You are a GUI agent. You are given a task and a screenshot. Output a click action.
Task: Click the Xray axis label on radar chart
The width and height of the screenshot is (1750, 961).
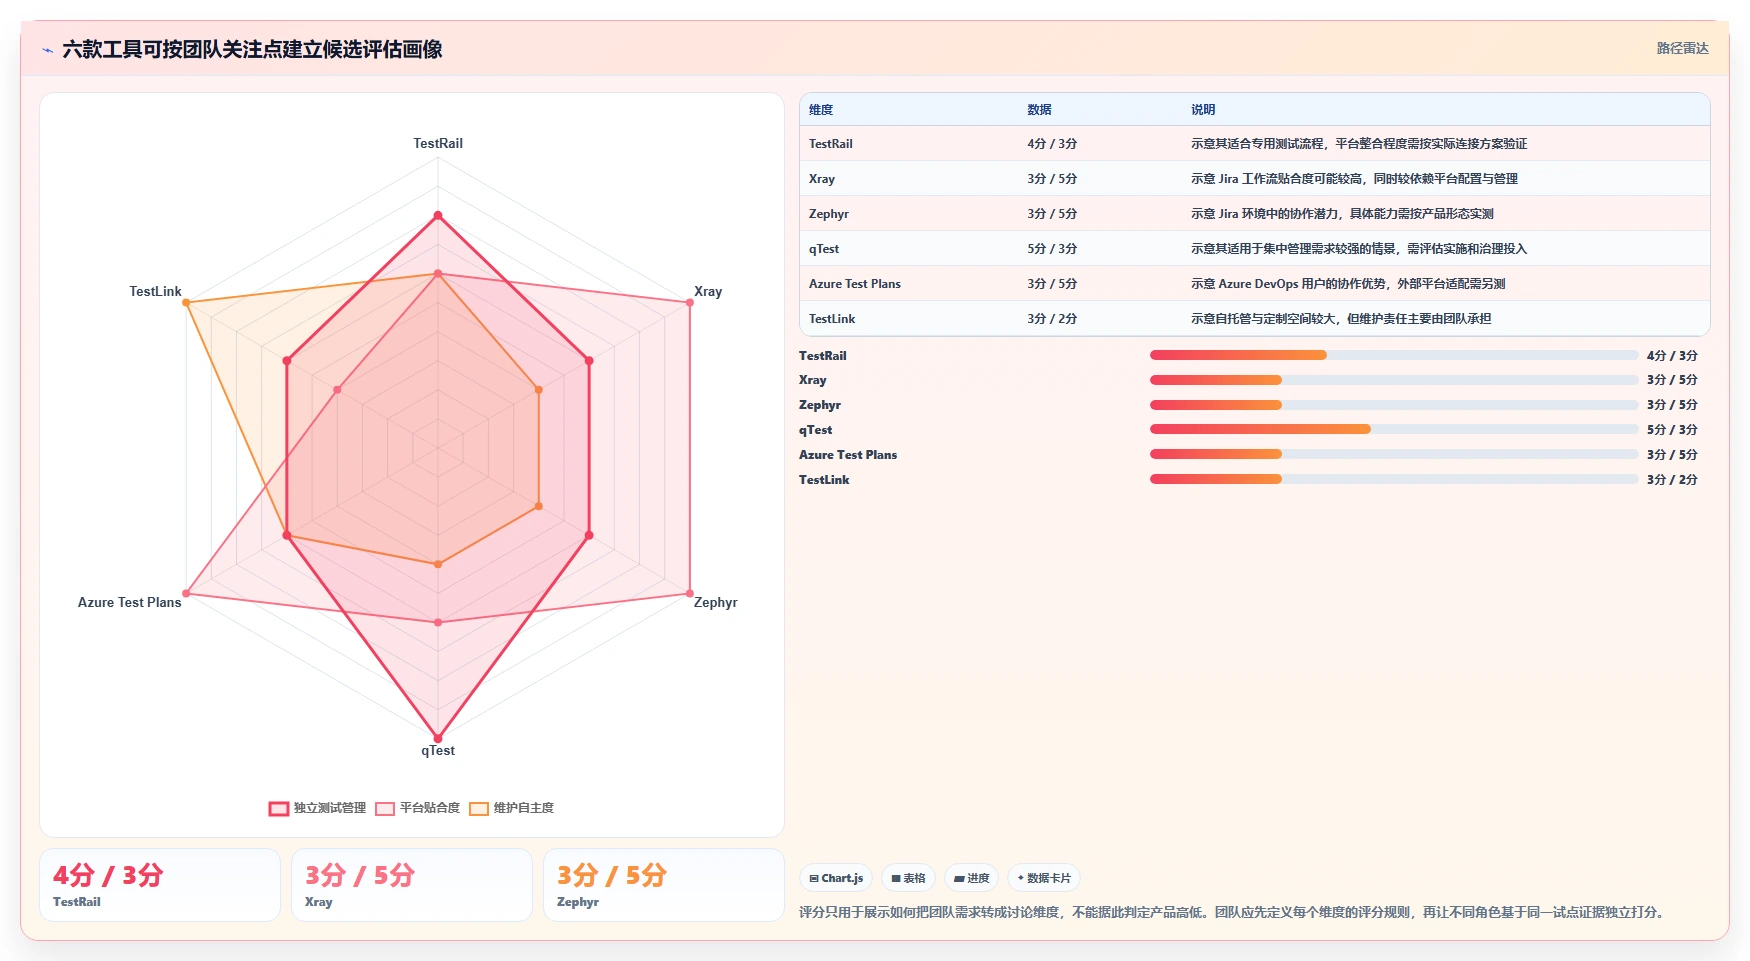[x=708, y=291]
